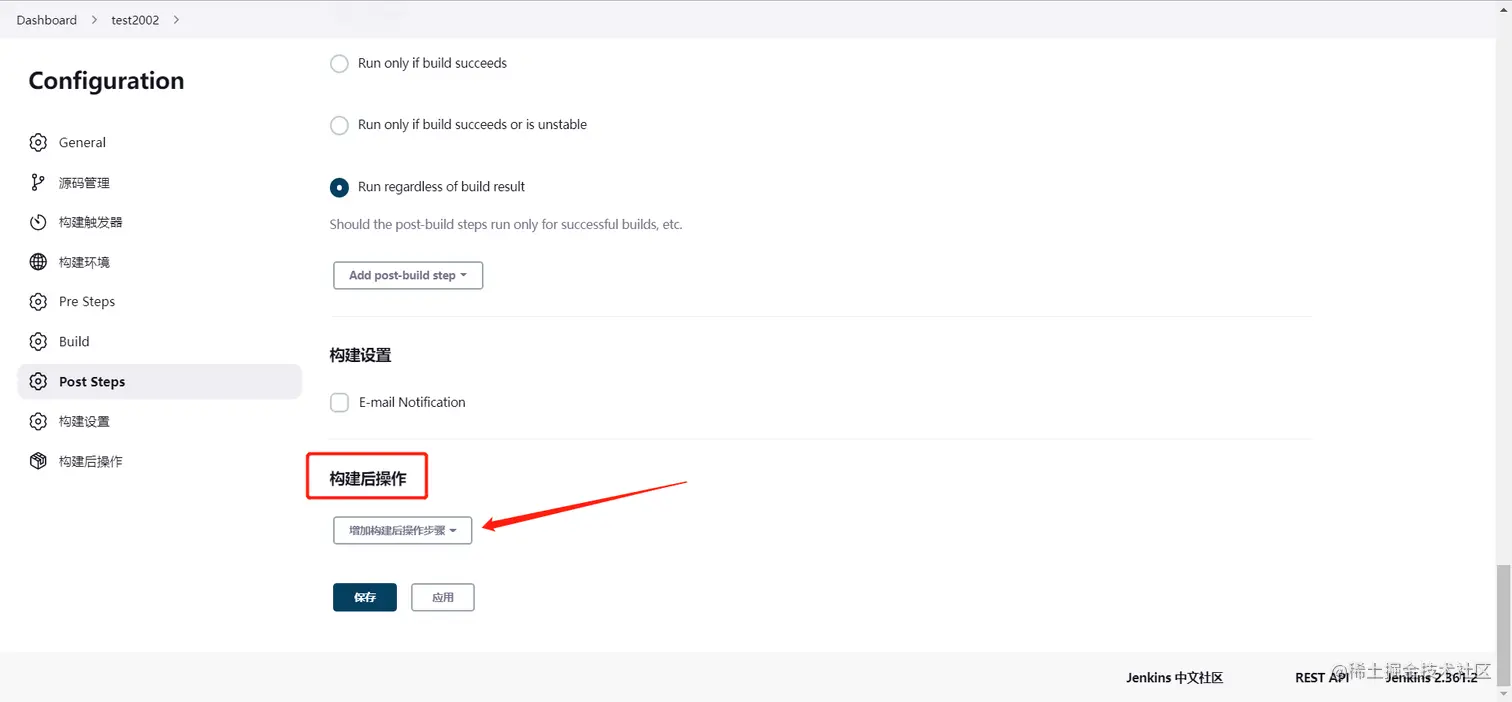Go to Build section
Screen dimensions: 1512x702
pyautogui.click(x=159, y=341)
